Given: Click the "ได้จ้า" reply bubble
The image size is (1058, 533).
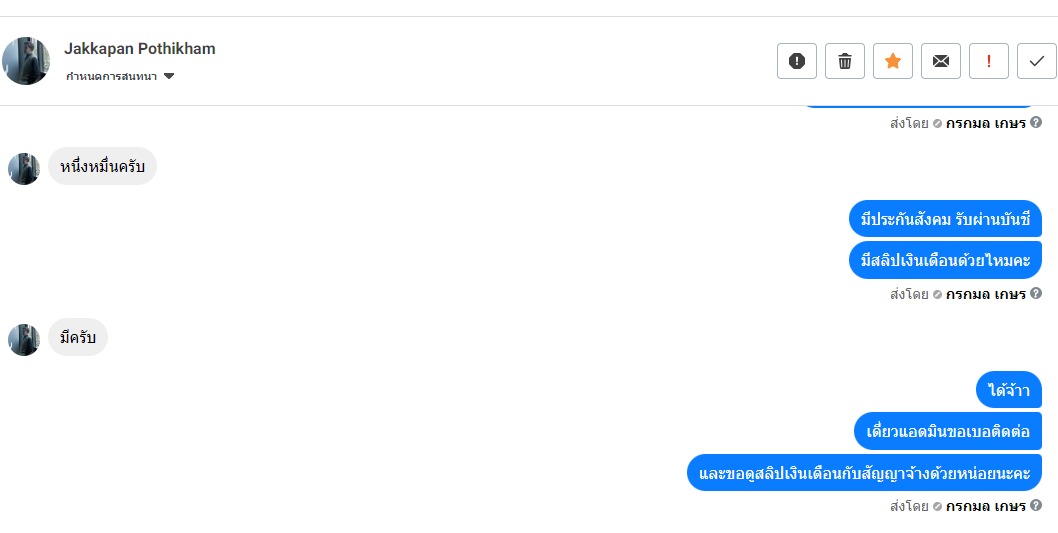Looking at the screenshot, I should [x=1008, y=390].
